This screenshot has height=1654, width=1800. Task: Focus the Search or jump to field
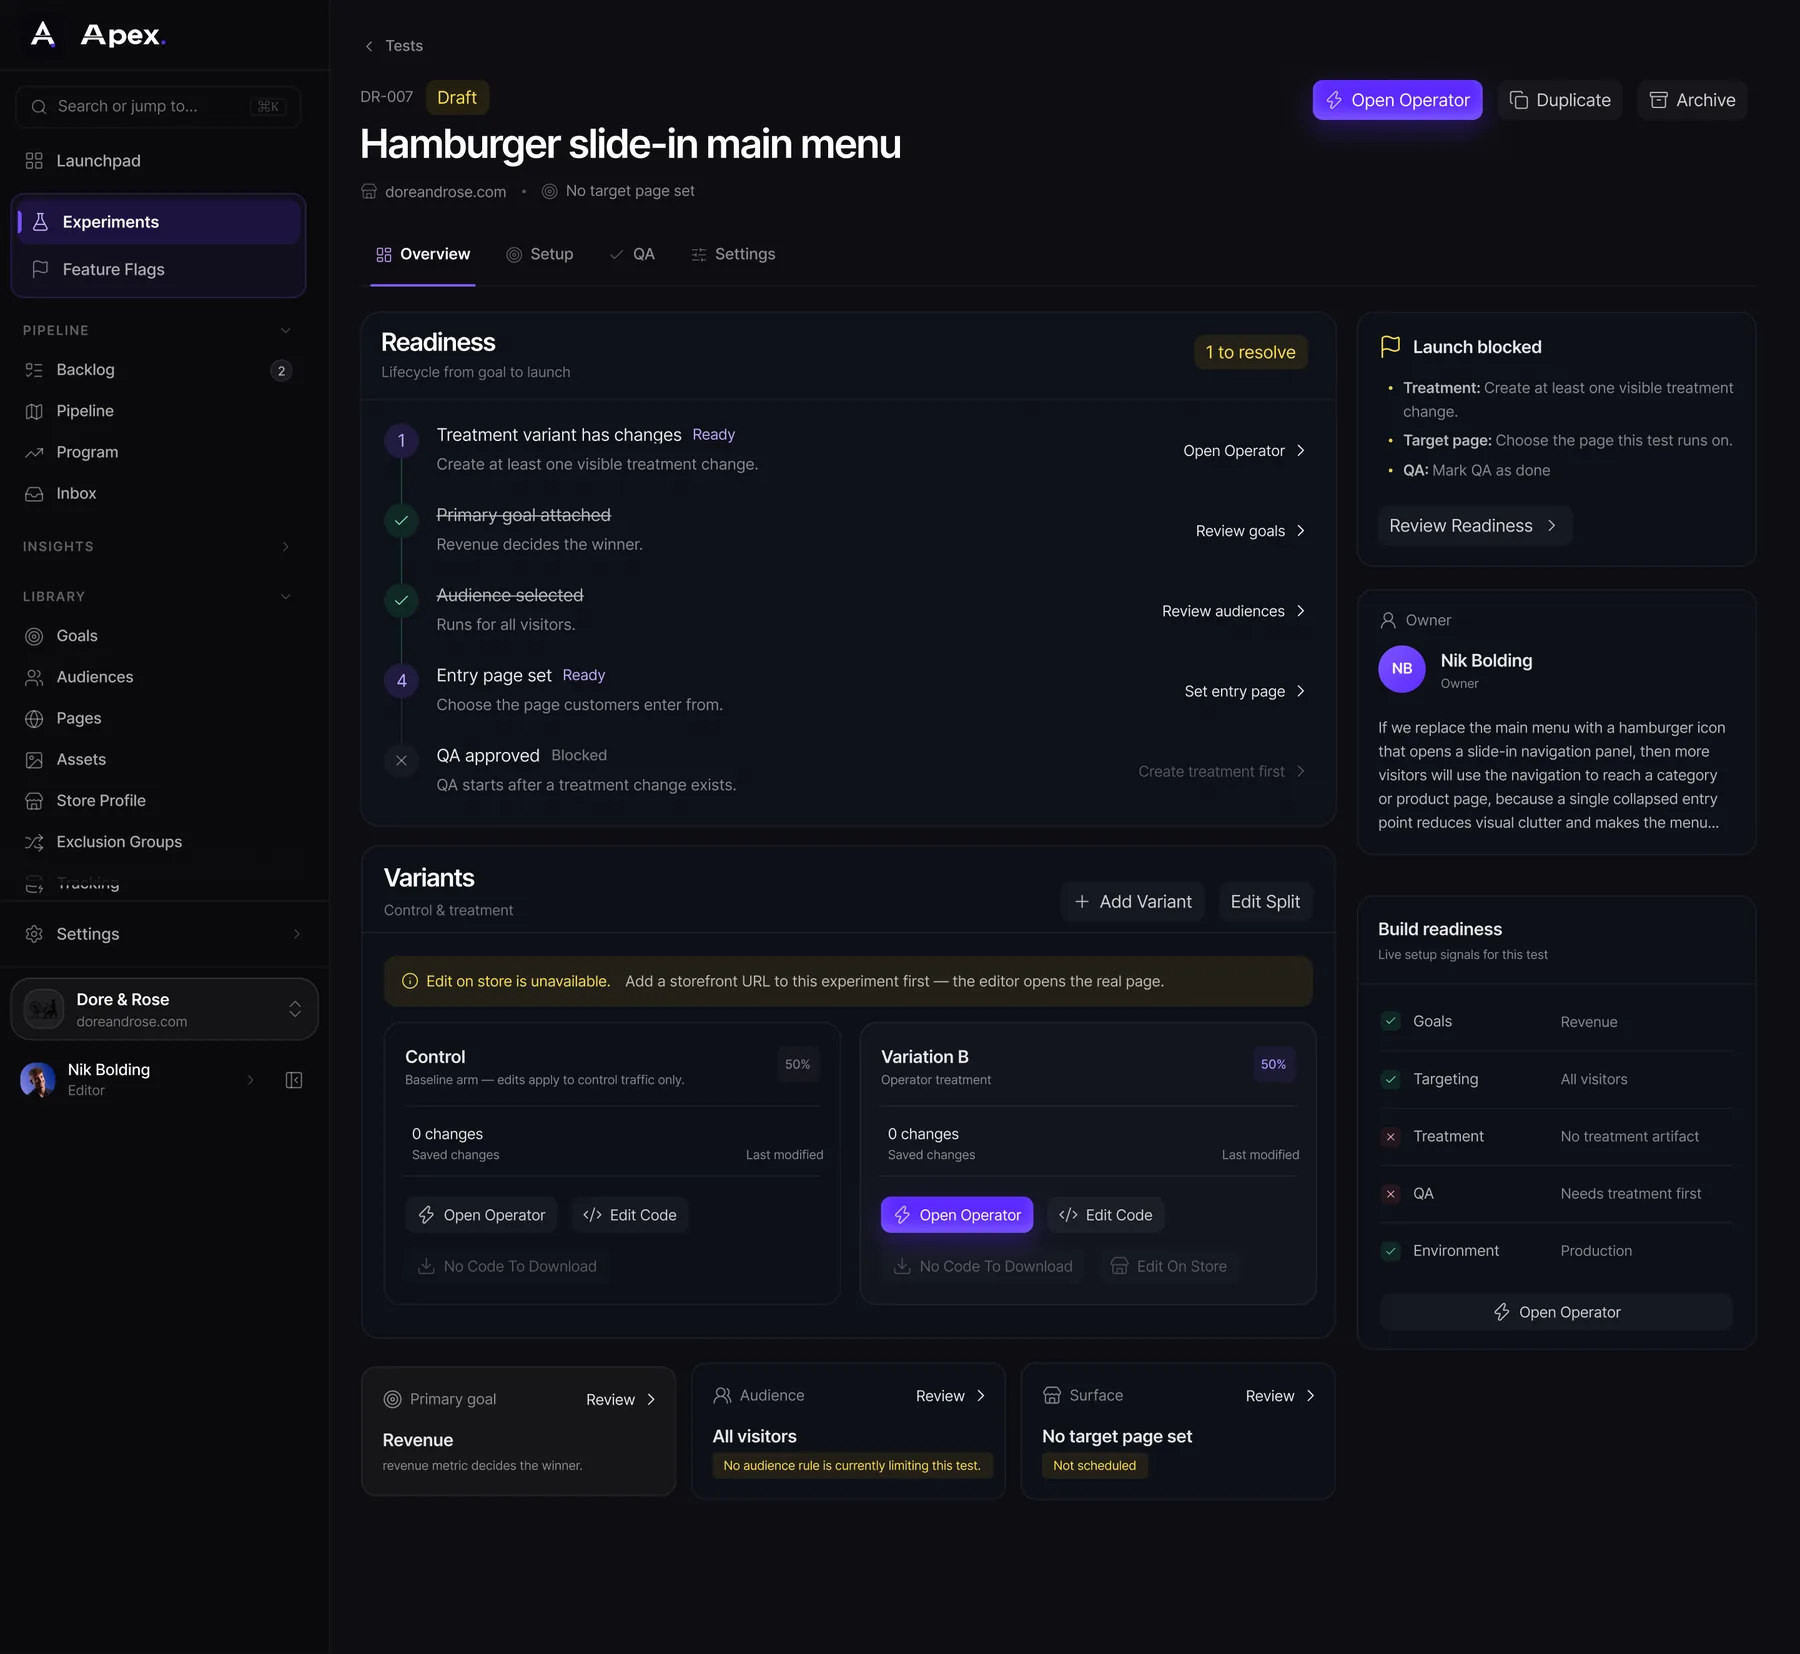pyautogui.click(x=158, y=106)
